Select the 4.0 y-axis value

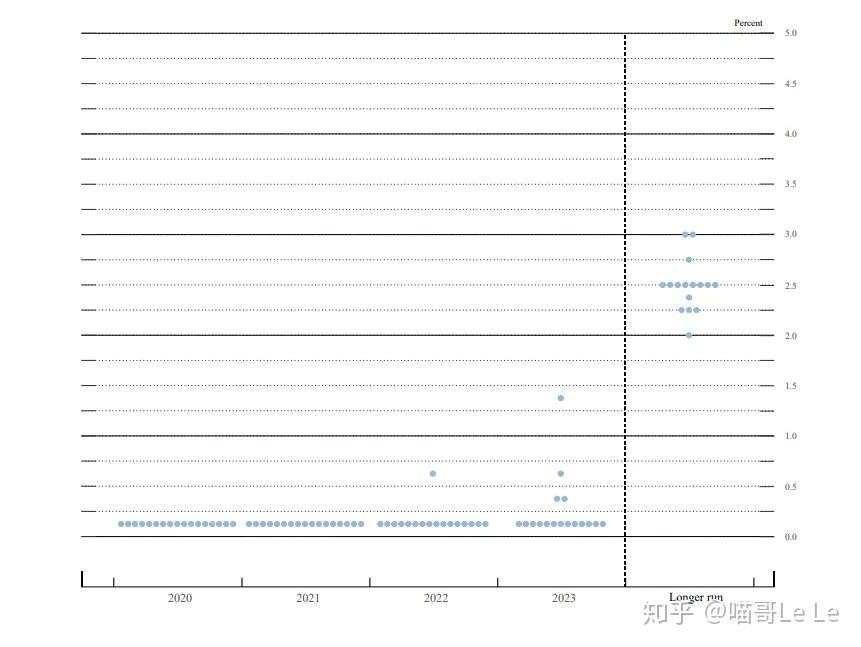[x=790, y=134]
